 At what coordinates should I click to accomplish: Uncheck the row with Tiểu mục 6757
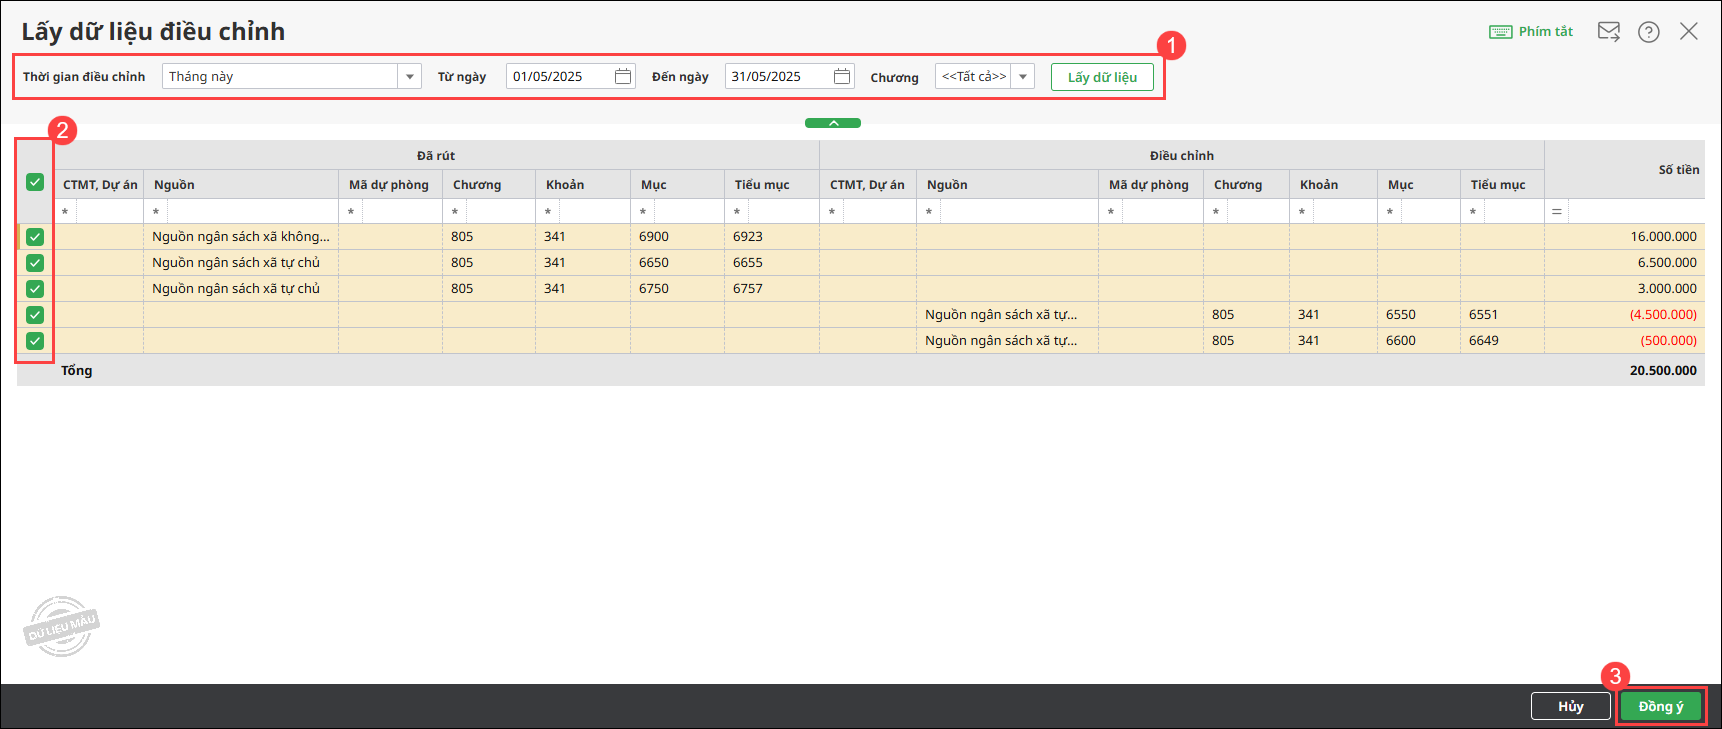coord(35,289)
